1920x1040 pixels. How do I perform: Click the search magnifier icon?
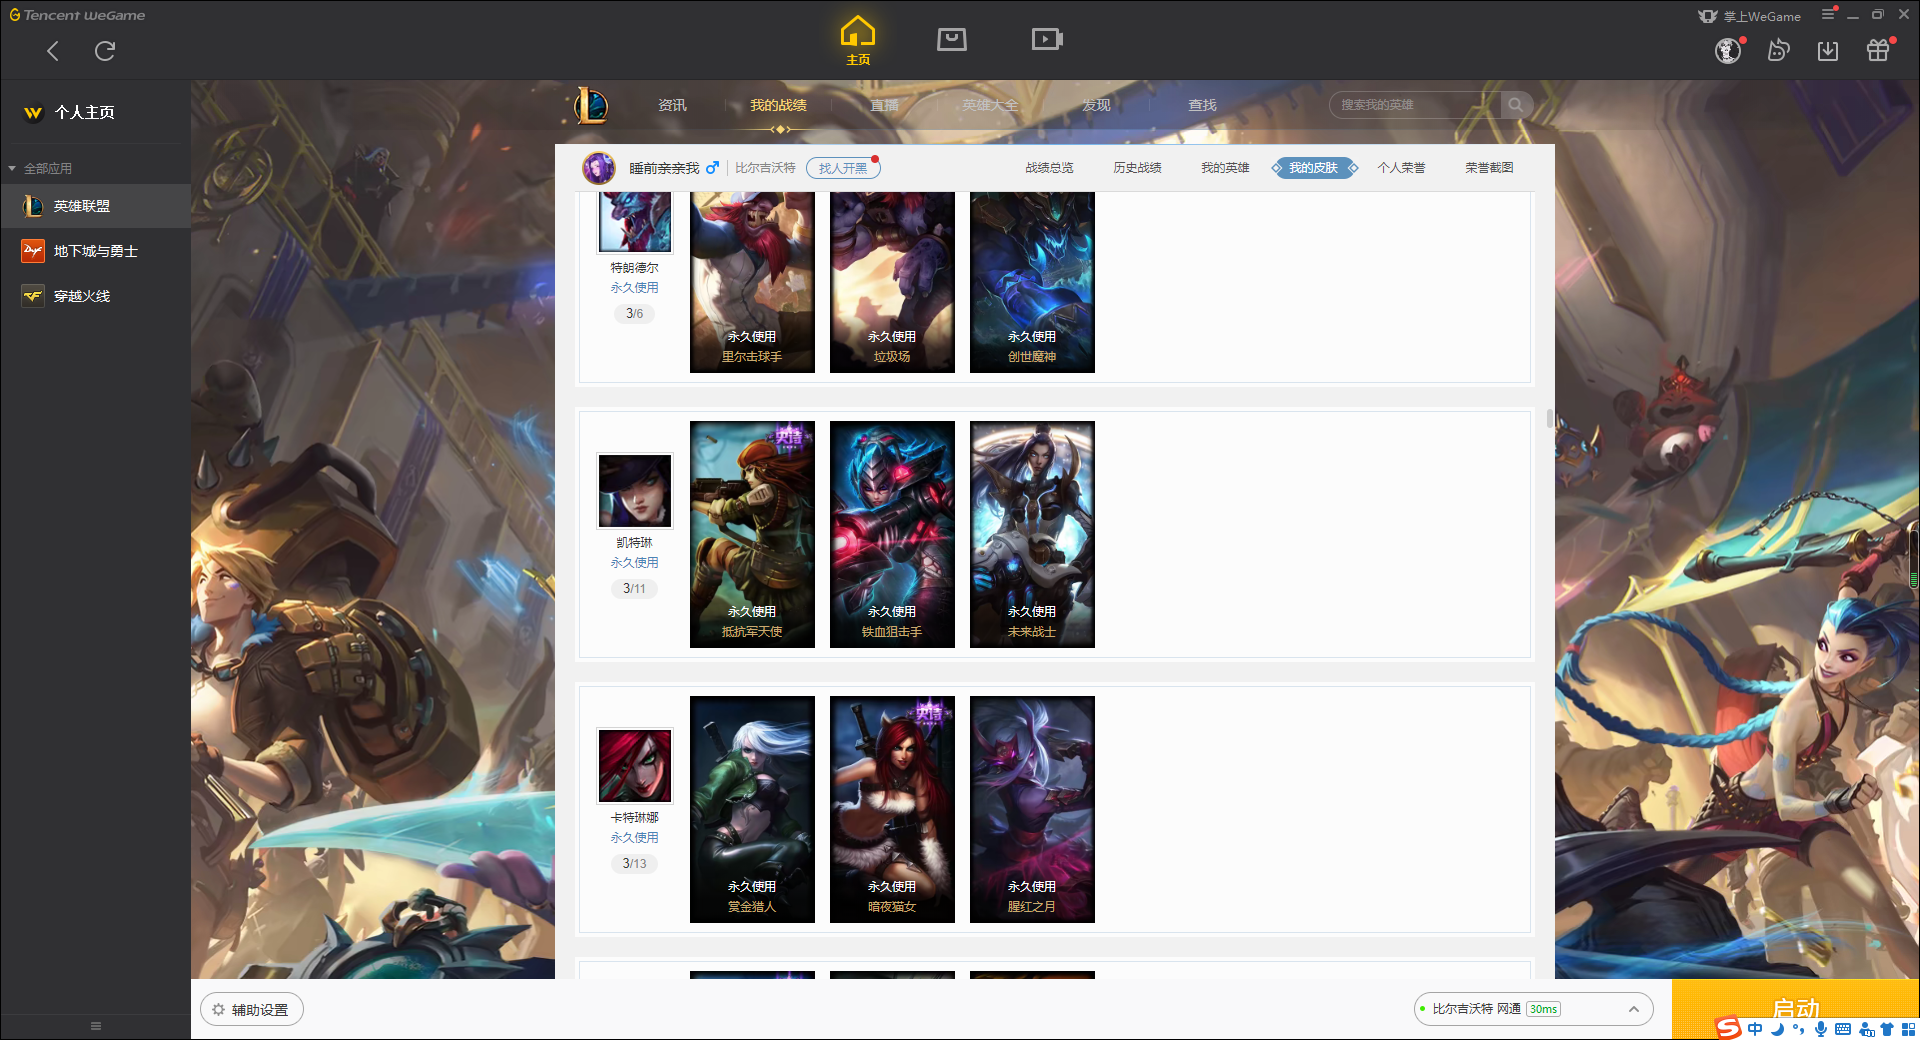click(1516, 105)
